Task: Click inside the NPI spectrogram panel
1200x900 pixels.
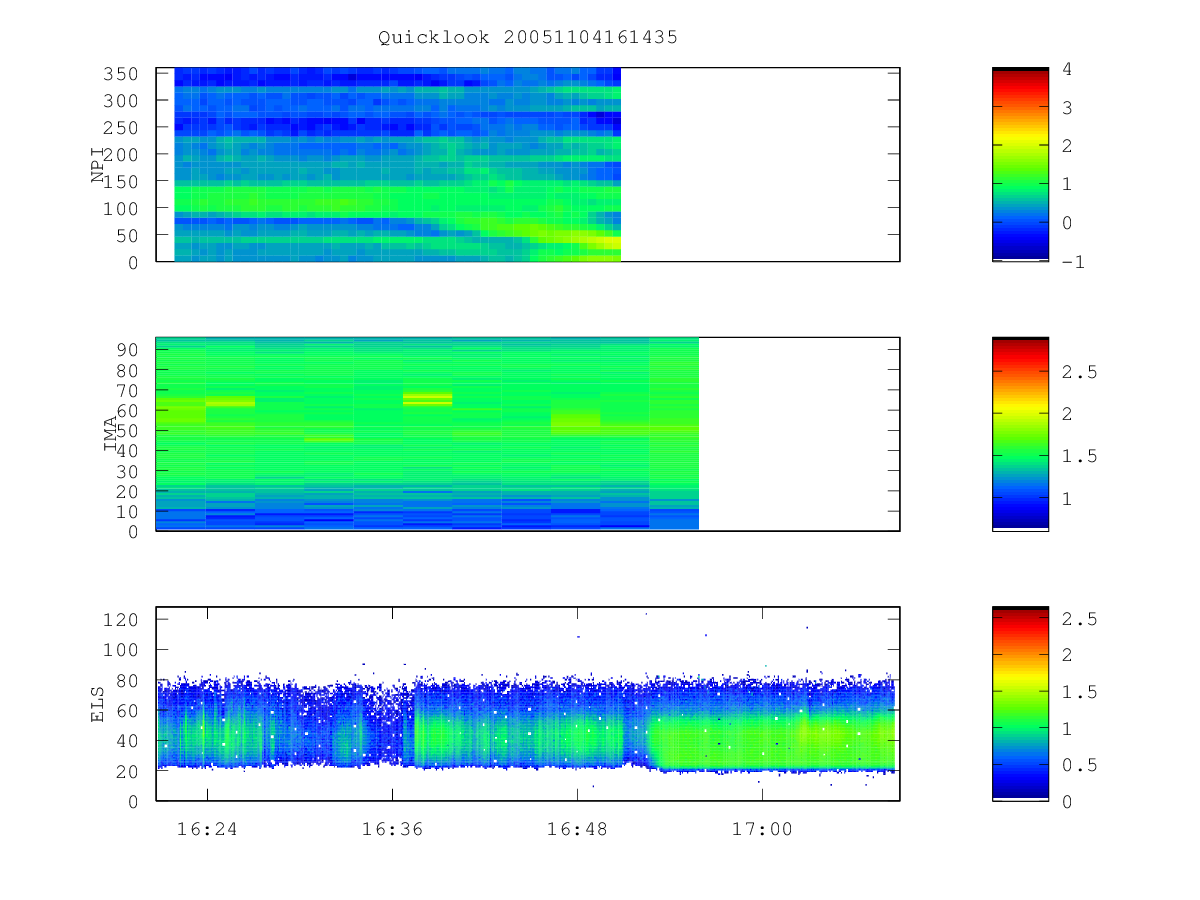Action: pyautogui.click(x=528, y=165)
